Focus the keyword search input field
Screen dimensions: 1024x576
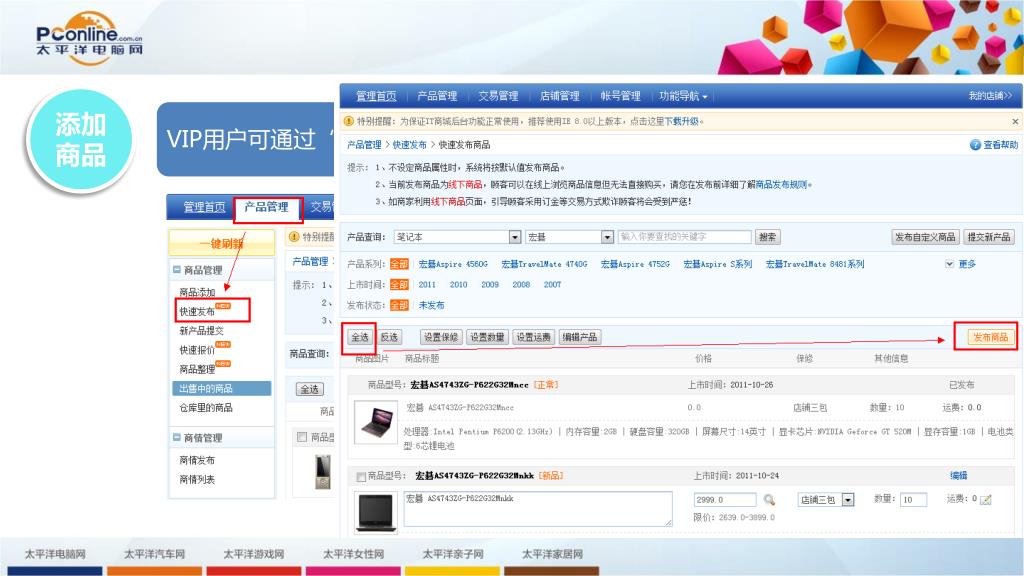coord(684,237)
